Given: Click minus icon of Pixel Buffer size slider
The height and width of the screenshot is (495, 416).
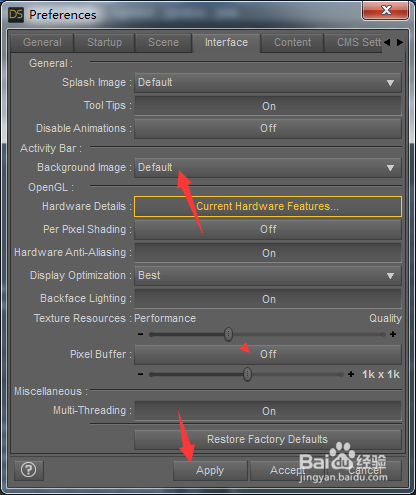Looking at the screenshot, I should pos(140,374).
